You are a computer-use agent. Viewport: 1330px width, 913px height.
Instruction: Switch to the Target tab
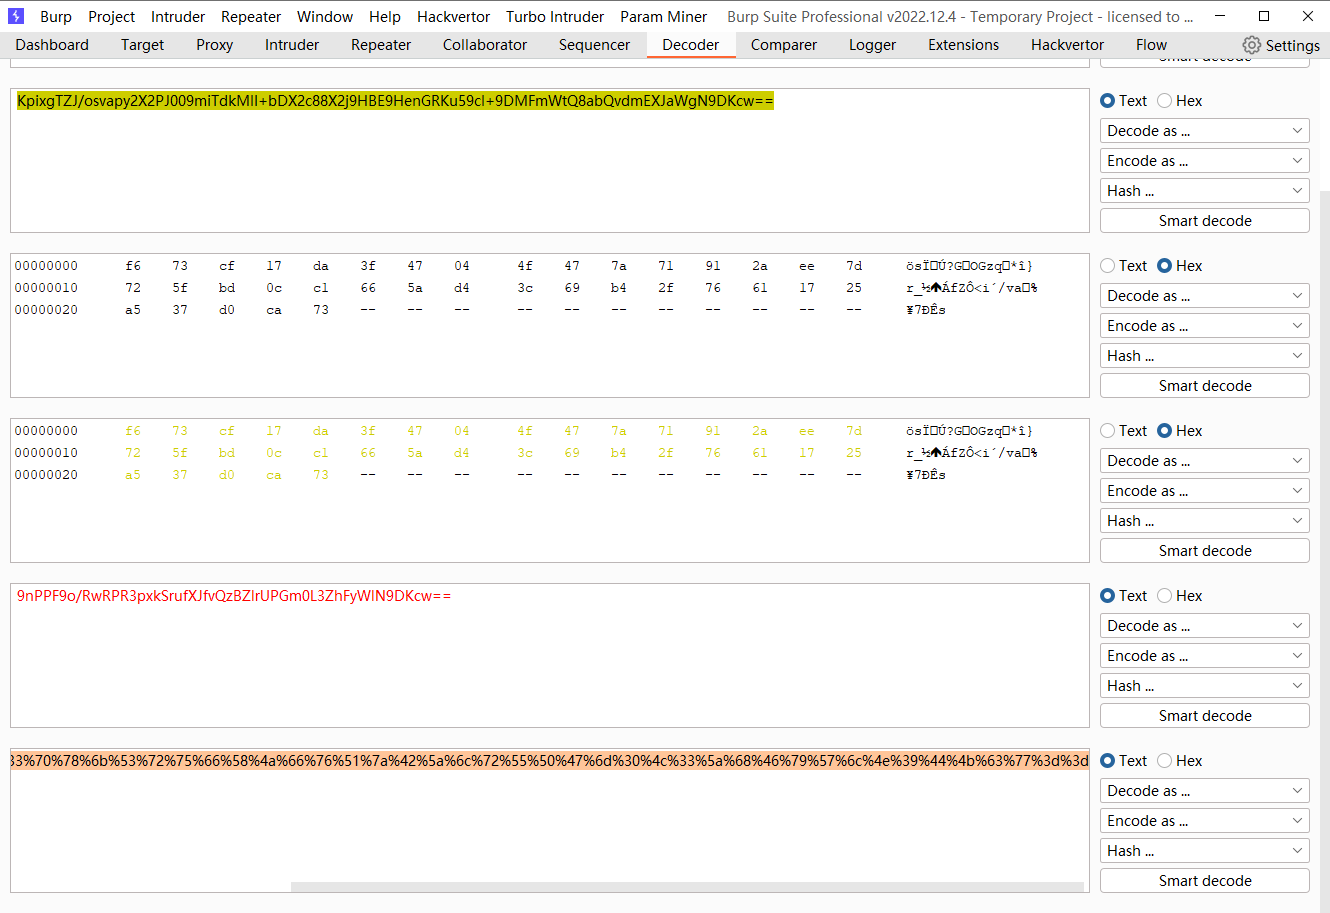[143, 45]
